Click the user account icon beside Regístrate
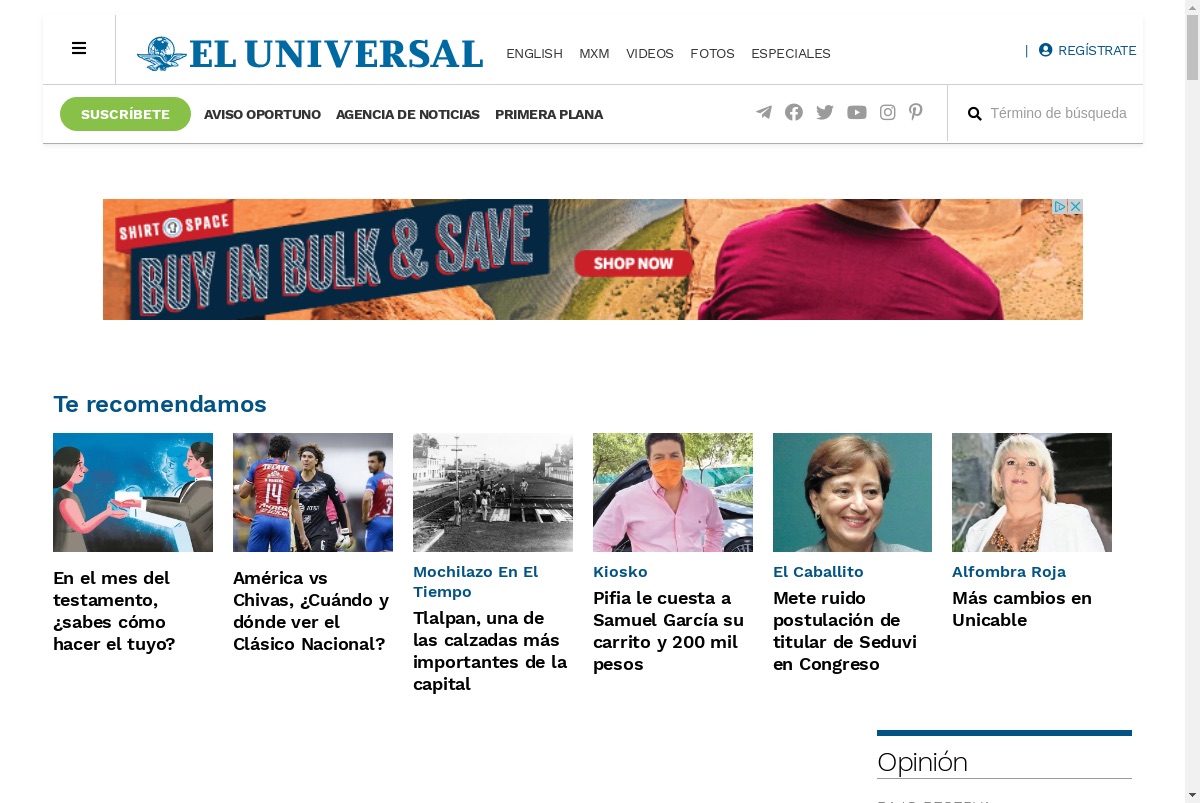This screenshot has width=1200, height=803. (1046, 50)
